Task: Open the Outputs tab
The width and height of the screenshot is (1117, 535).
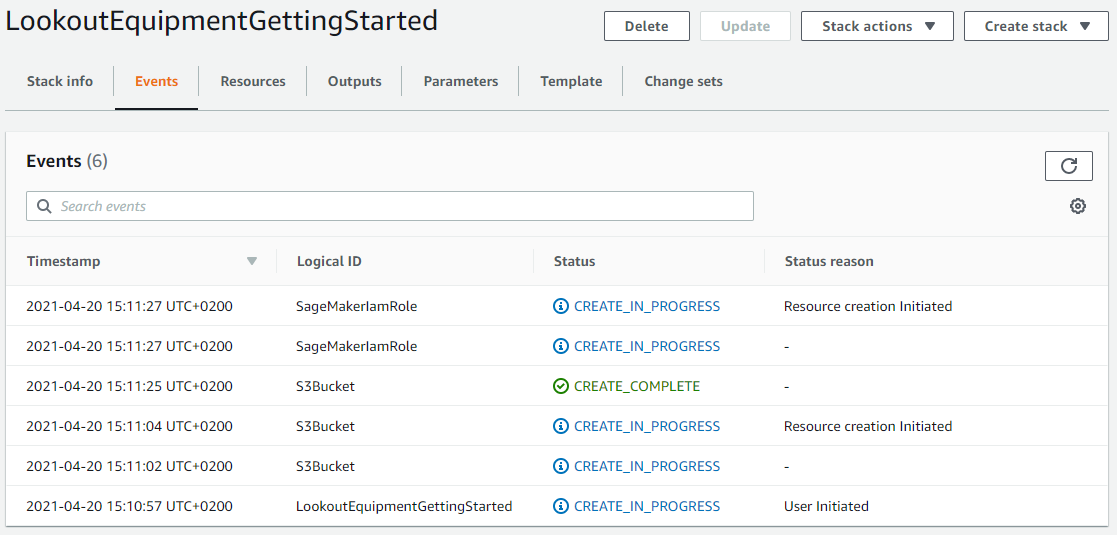Action: coord(355,81)
